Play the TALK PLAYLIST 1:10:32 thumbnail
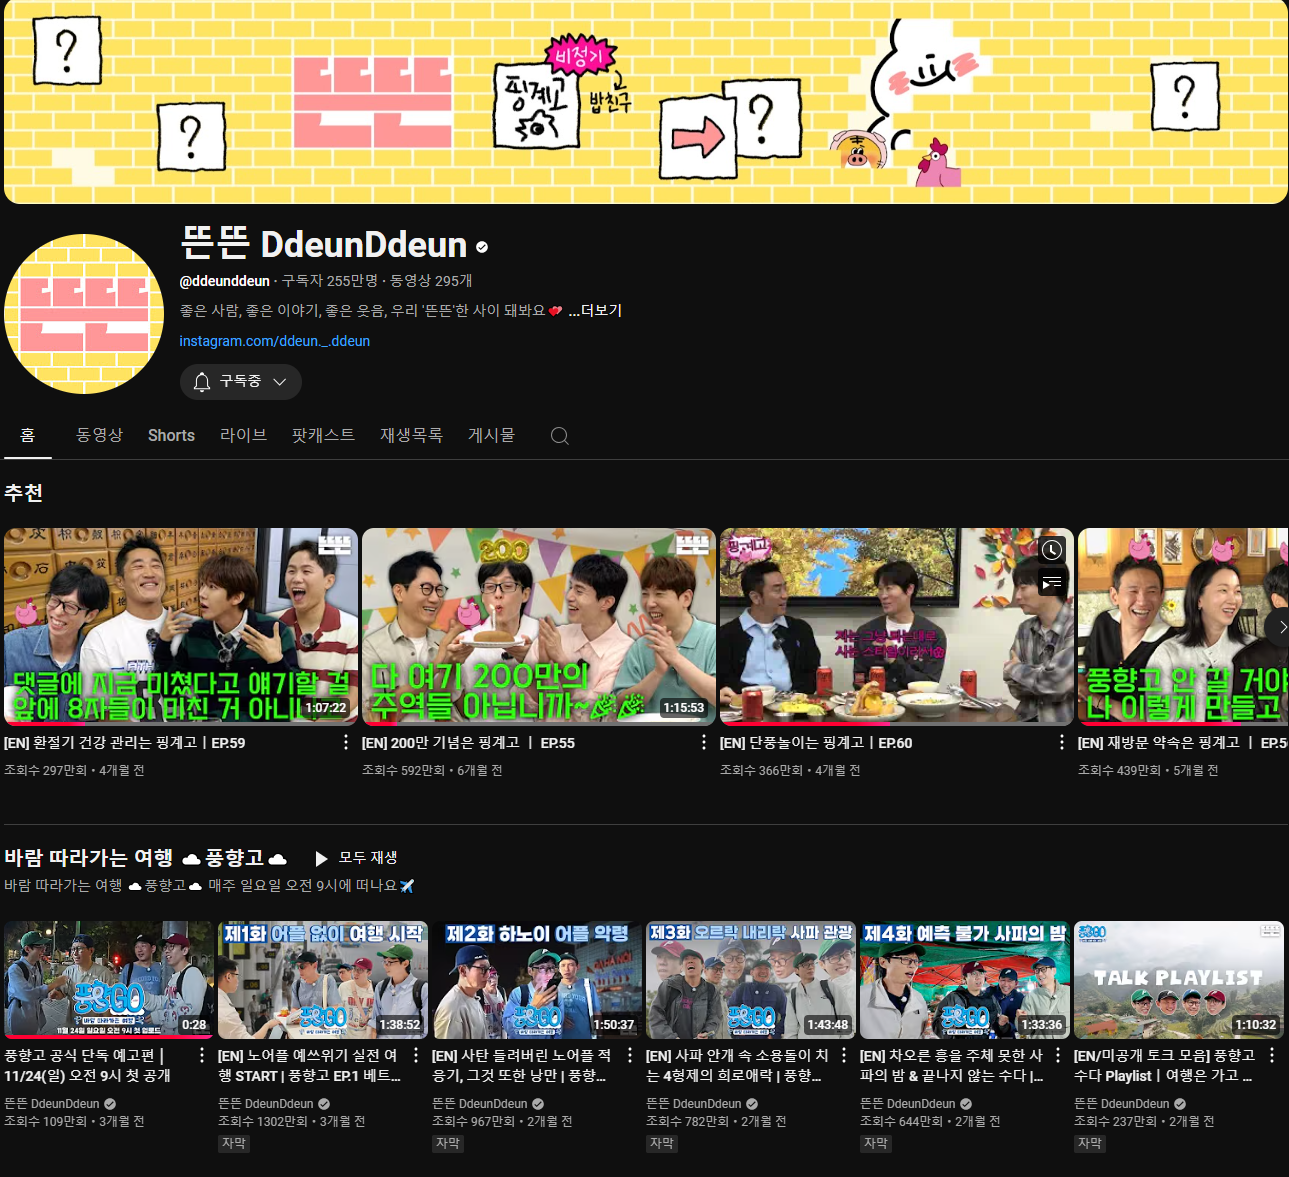 pos(1179,980)
